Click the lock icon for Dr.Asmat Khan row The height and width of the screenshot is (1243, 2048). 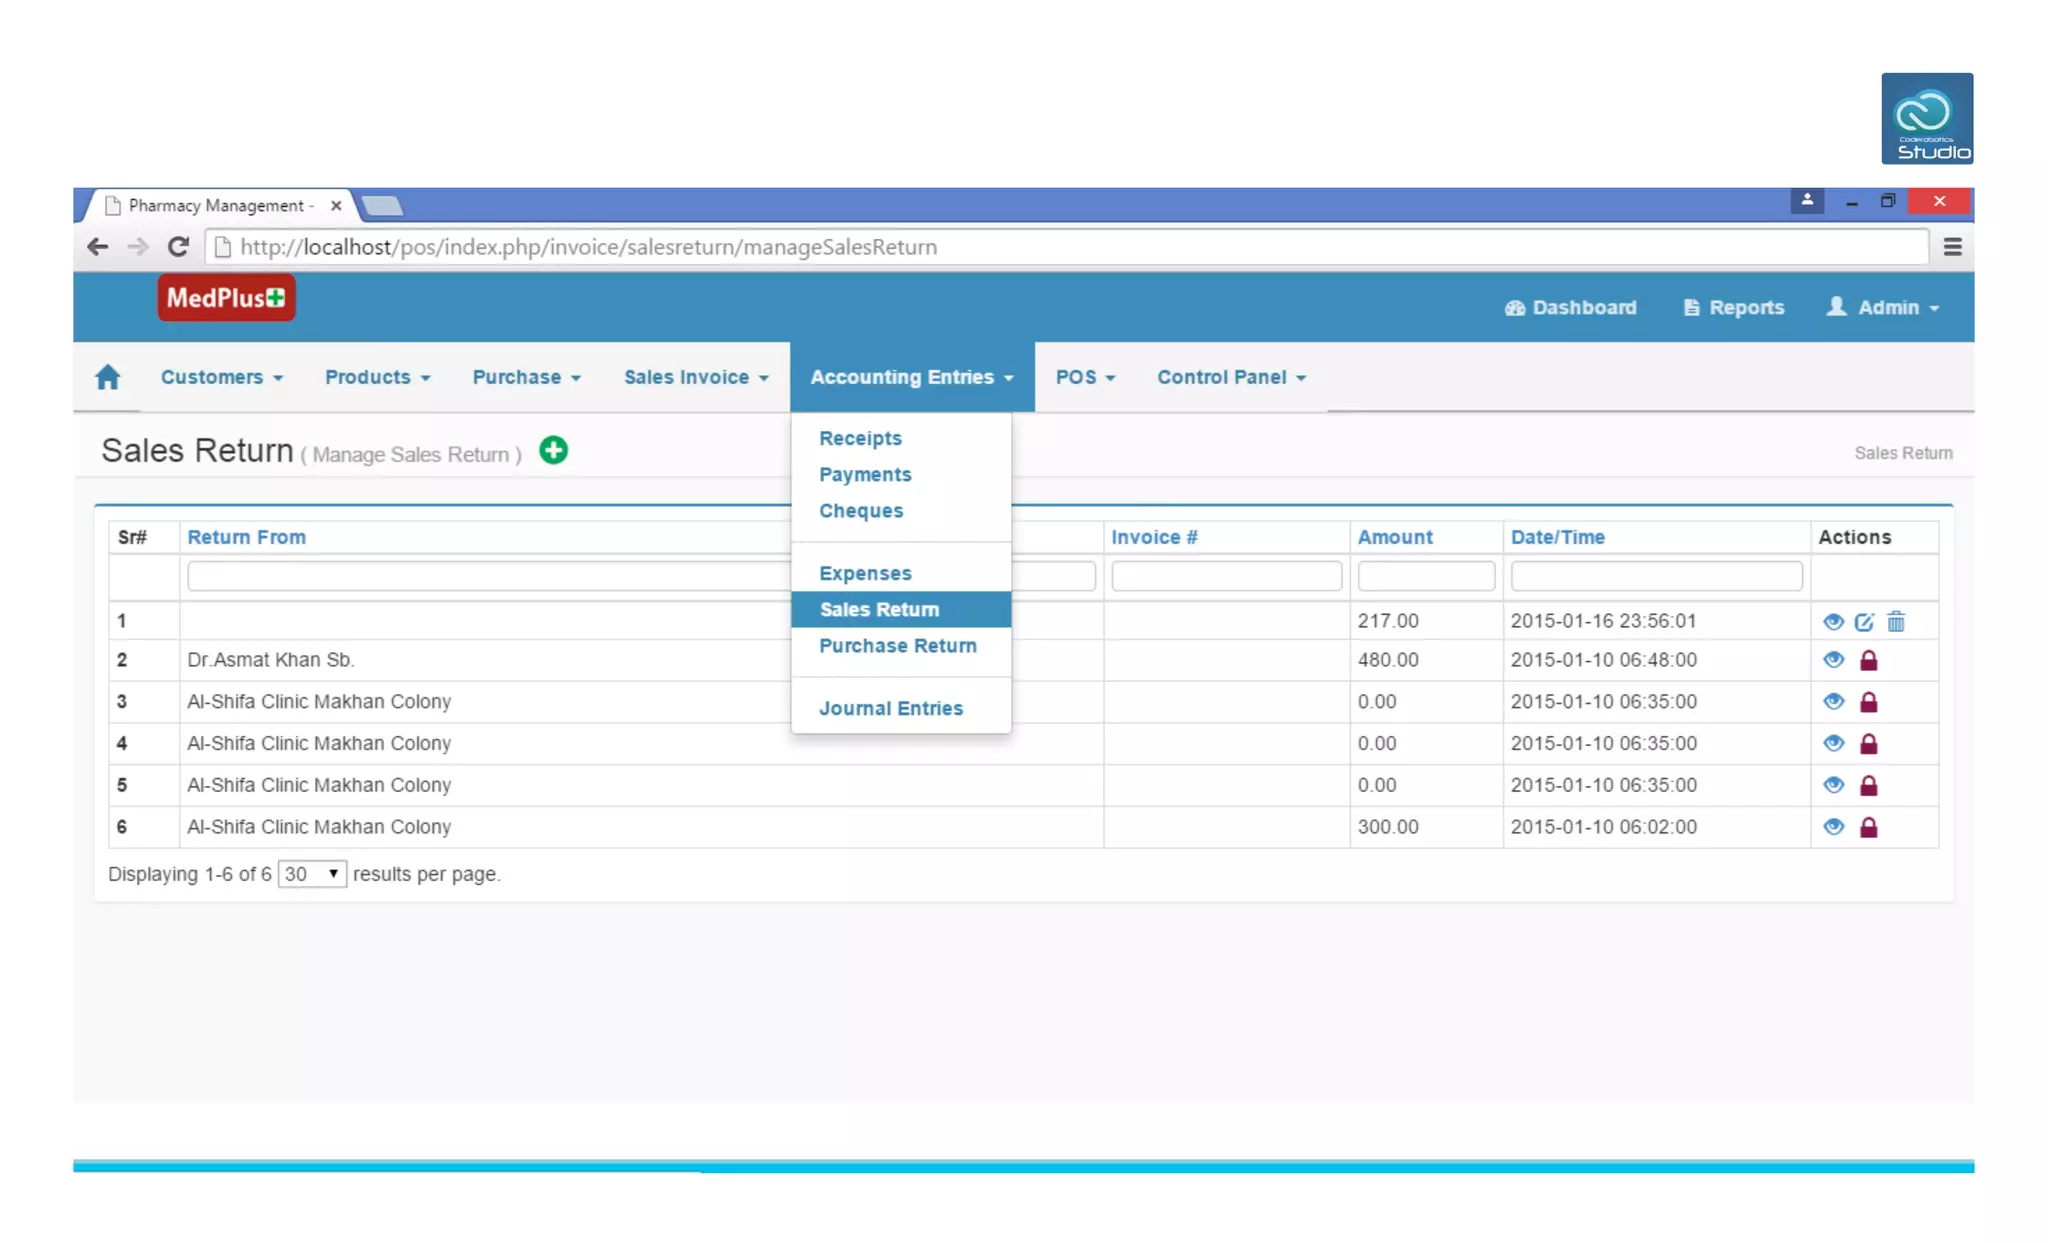coord(1868,661)
